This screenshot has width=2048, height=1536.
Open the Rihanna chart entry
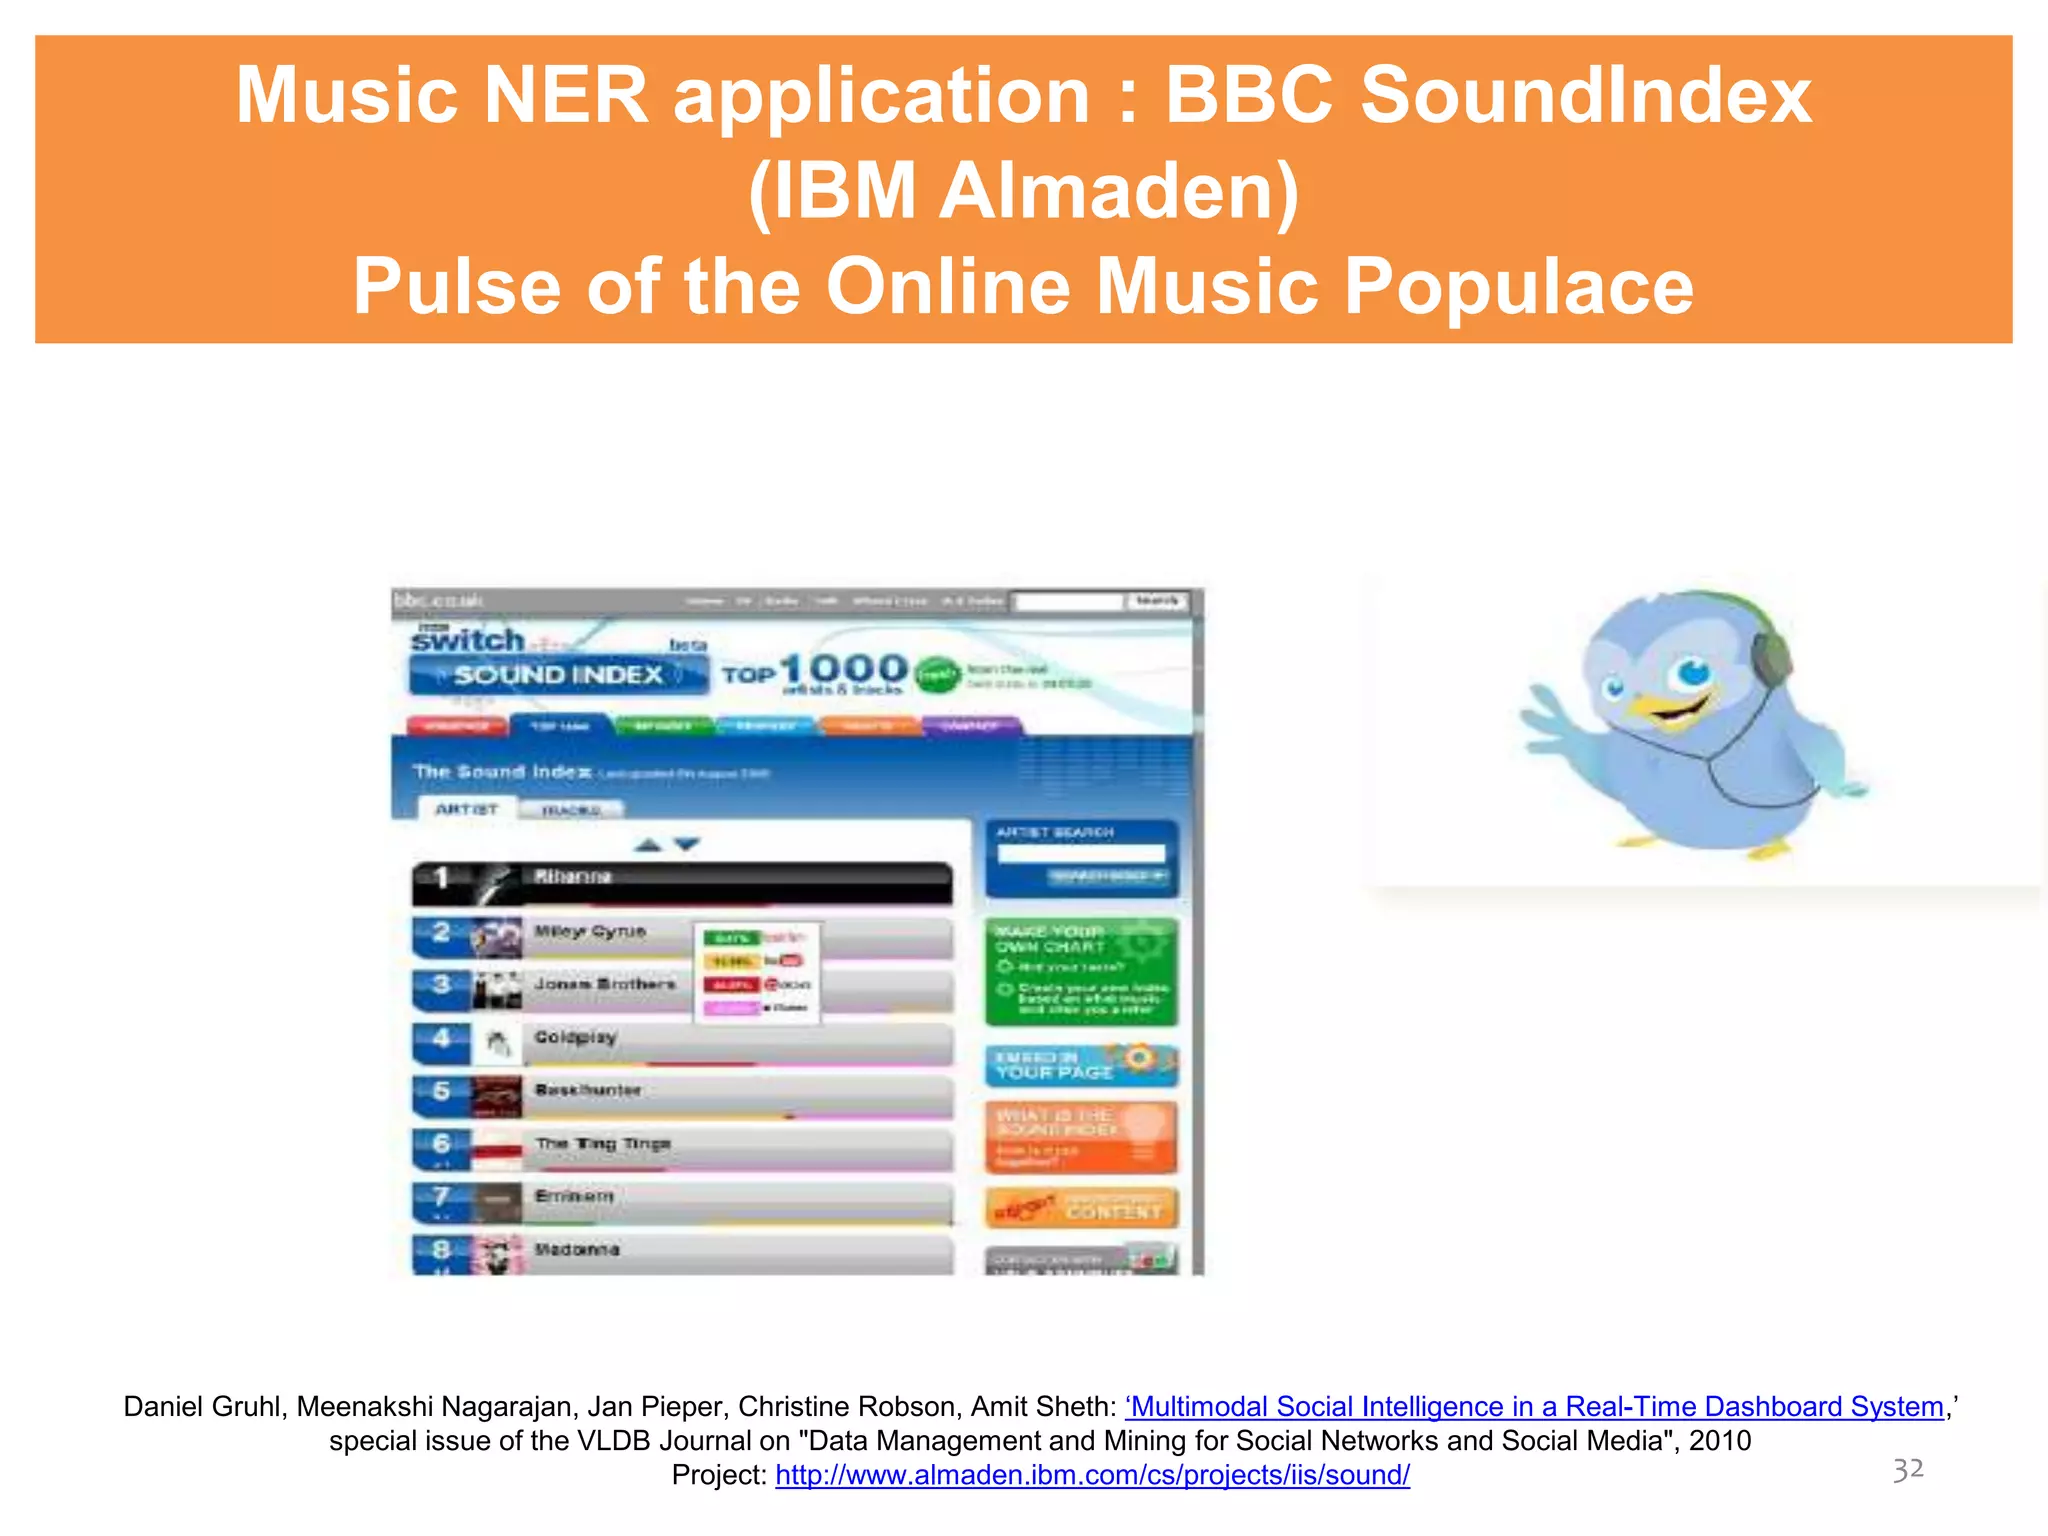(x=682, y=884)
